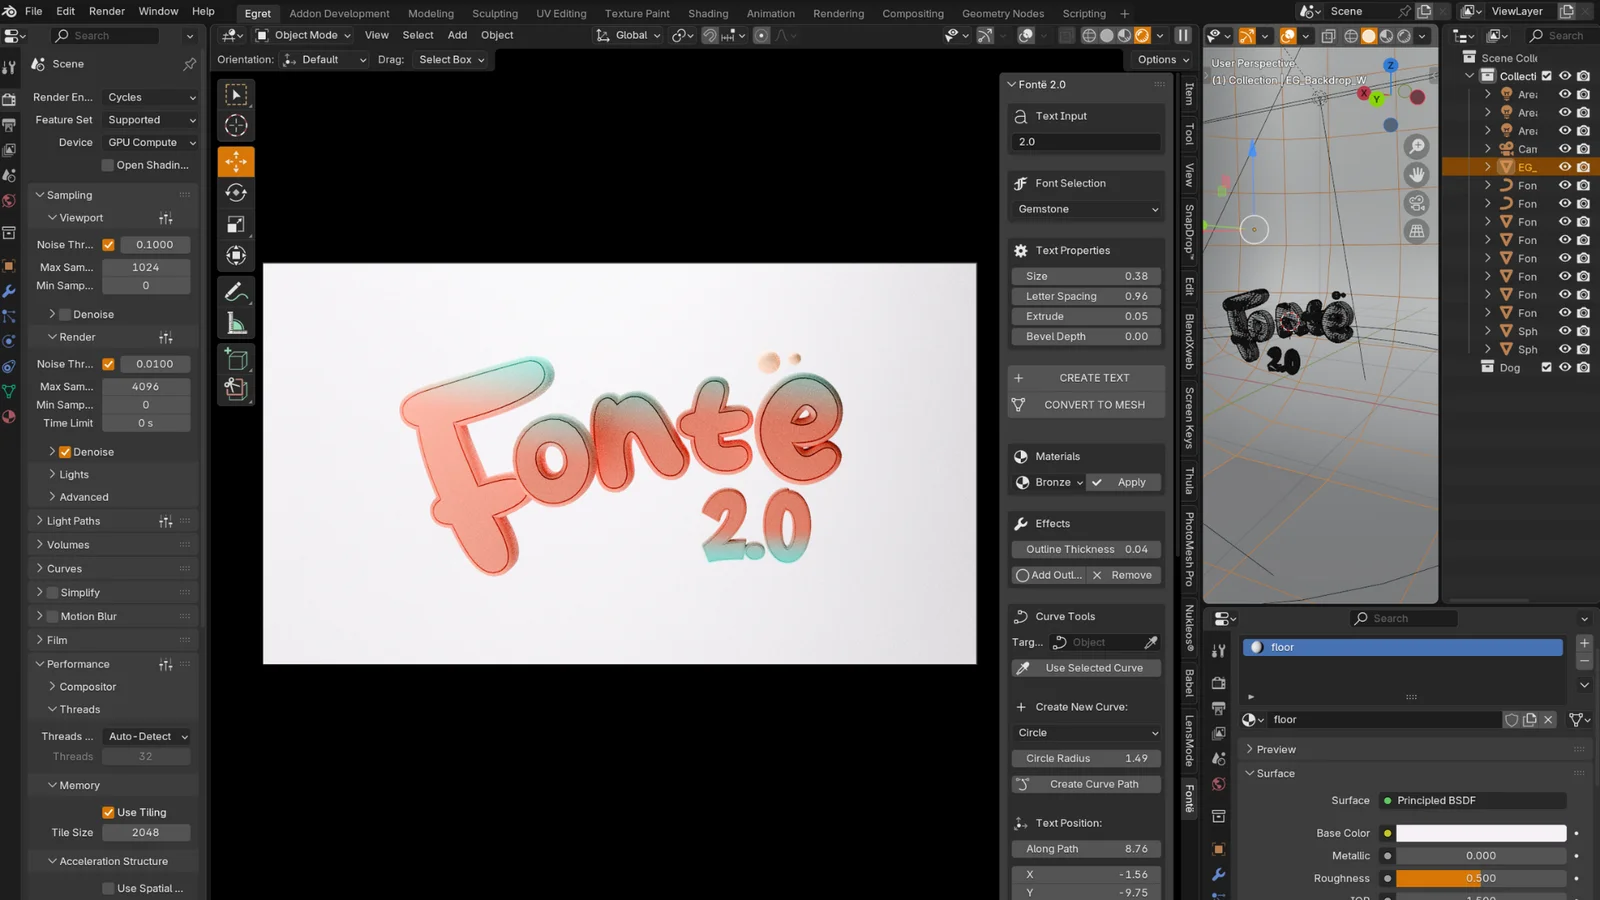Pick the Annotate tool

[236, 291]
